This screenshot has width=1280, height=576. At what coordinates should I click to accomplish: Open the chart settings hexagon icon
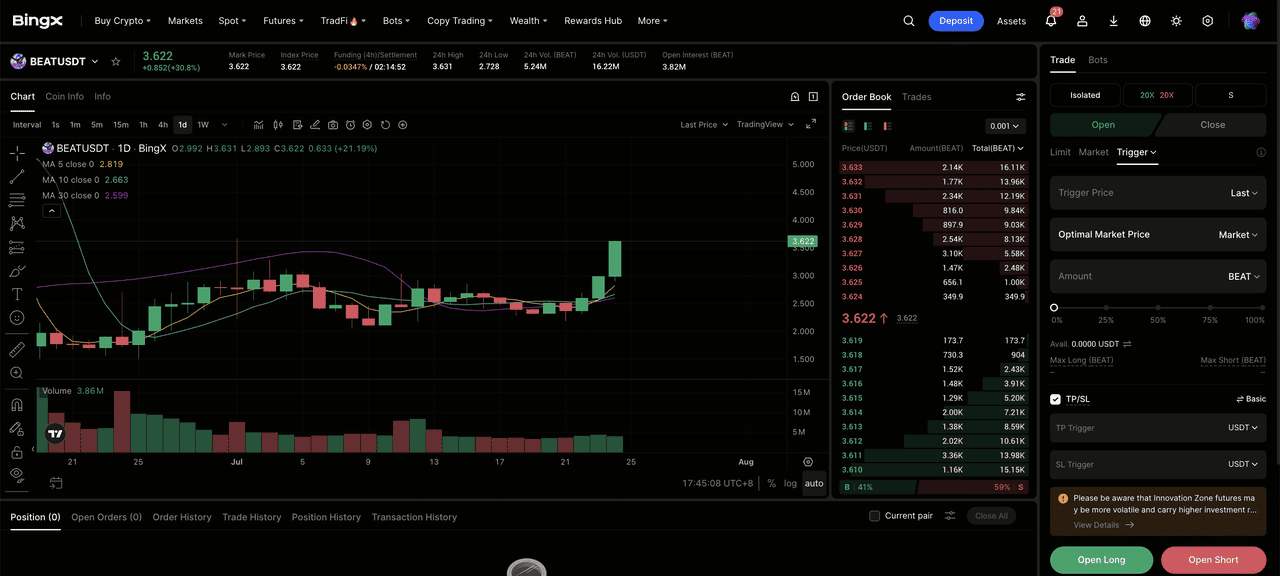click(x=368, y=125)
